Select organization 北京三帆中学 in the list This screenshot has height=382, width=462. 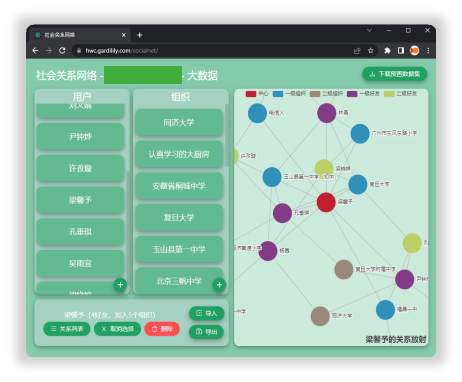(x=179, y=281)
